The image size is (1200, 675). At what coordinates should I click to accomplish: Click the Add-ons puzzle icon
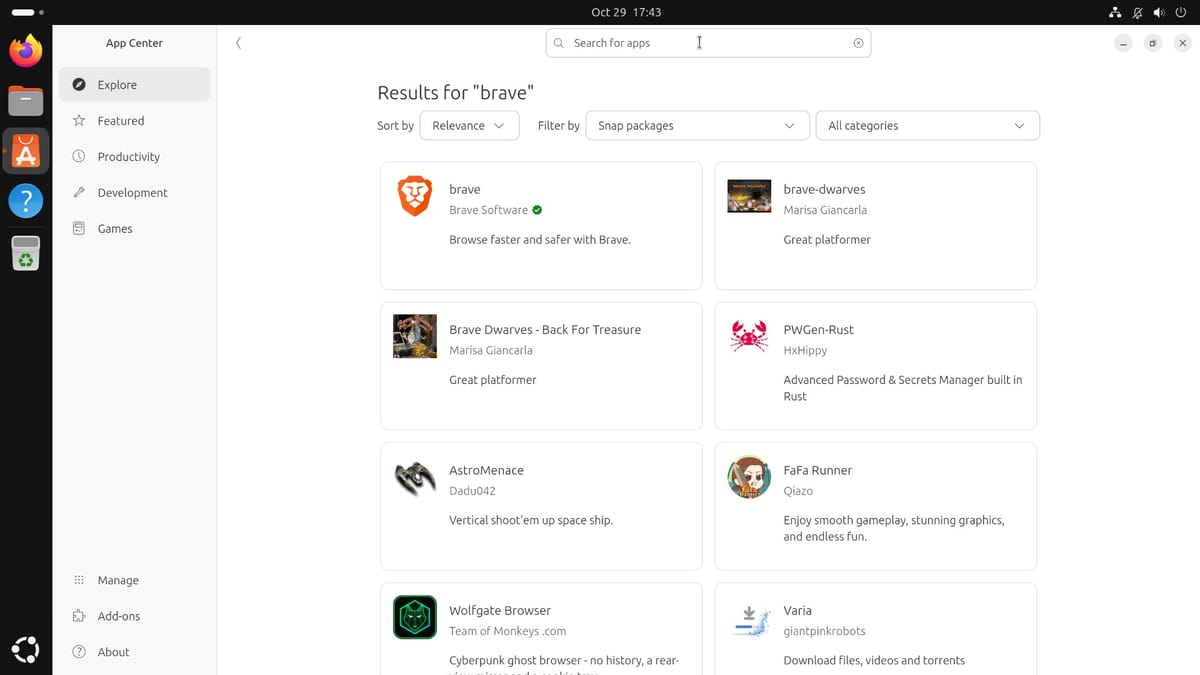[x=79, y=616]
